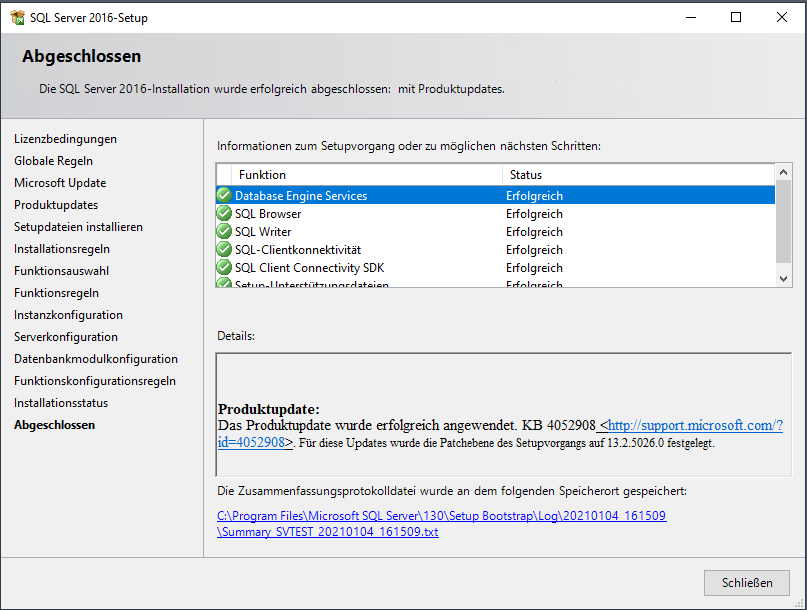Click checkmark beside SQL Client Connectivity SDK
Viewport: 807px width, 610px height.
224,267
